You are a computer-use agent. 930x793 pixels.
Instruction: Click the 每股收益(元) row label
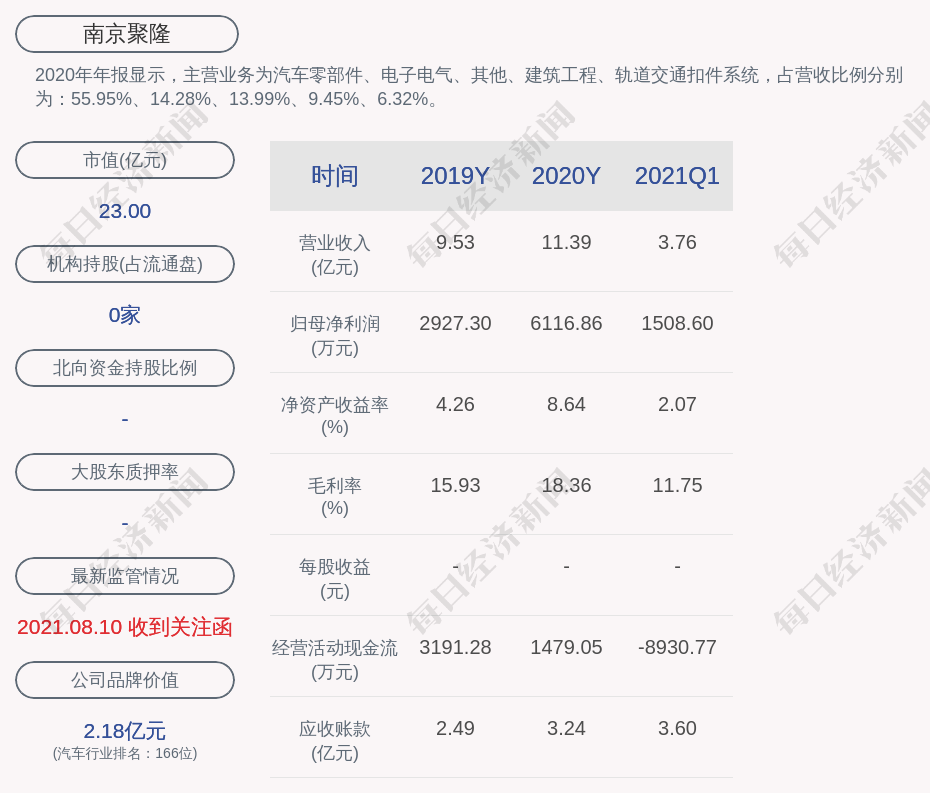[x=335, y=579]
